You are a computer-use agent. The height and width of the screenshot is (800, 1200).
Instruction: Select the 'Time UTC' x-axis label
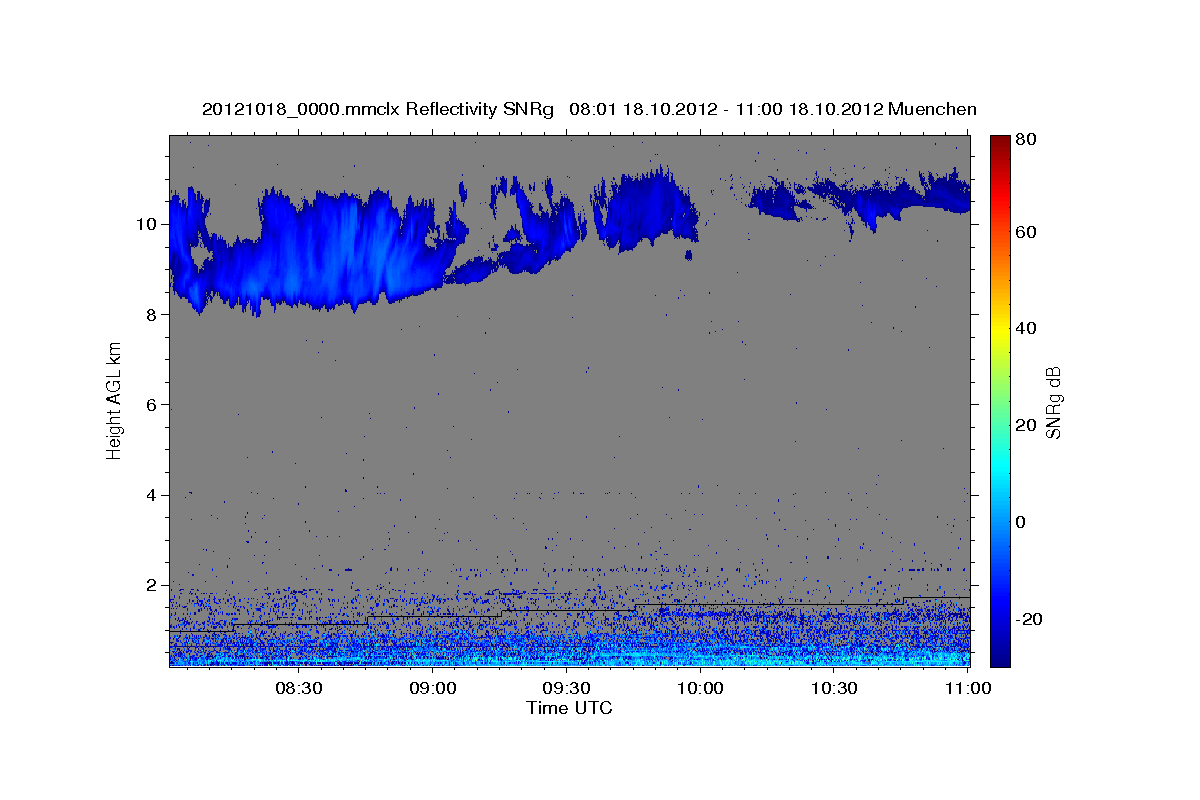[569, 708]
